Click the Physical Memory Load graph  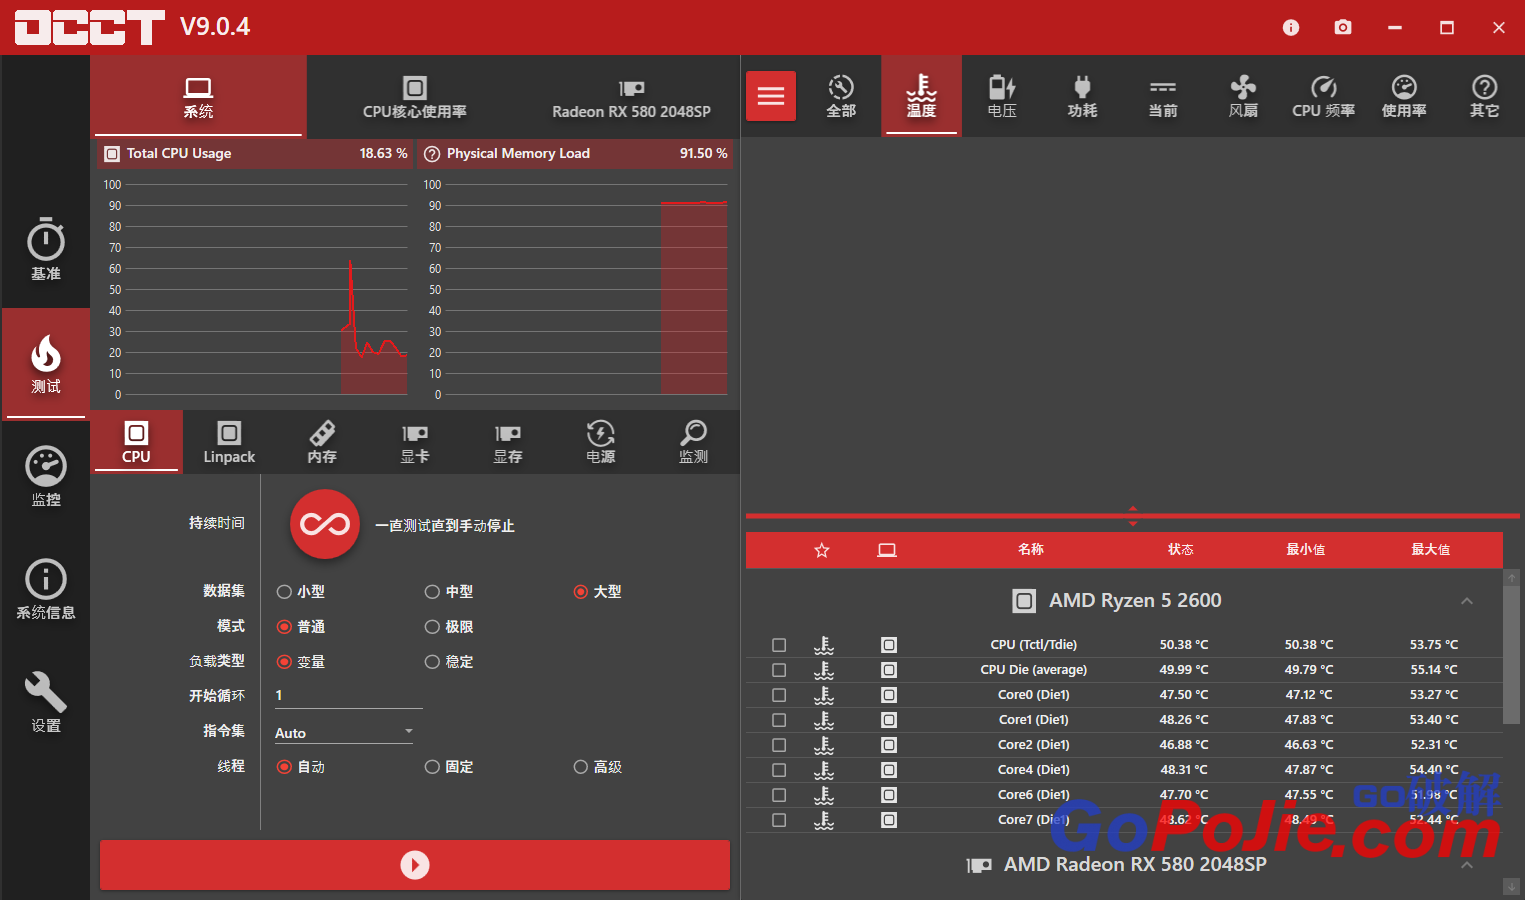coord(575,290)
